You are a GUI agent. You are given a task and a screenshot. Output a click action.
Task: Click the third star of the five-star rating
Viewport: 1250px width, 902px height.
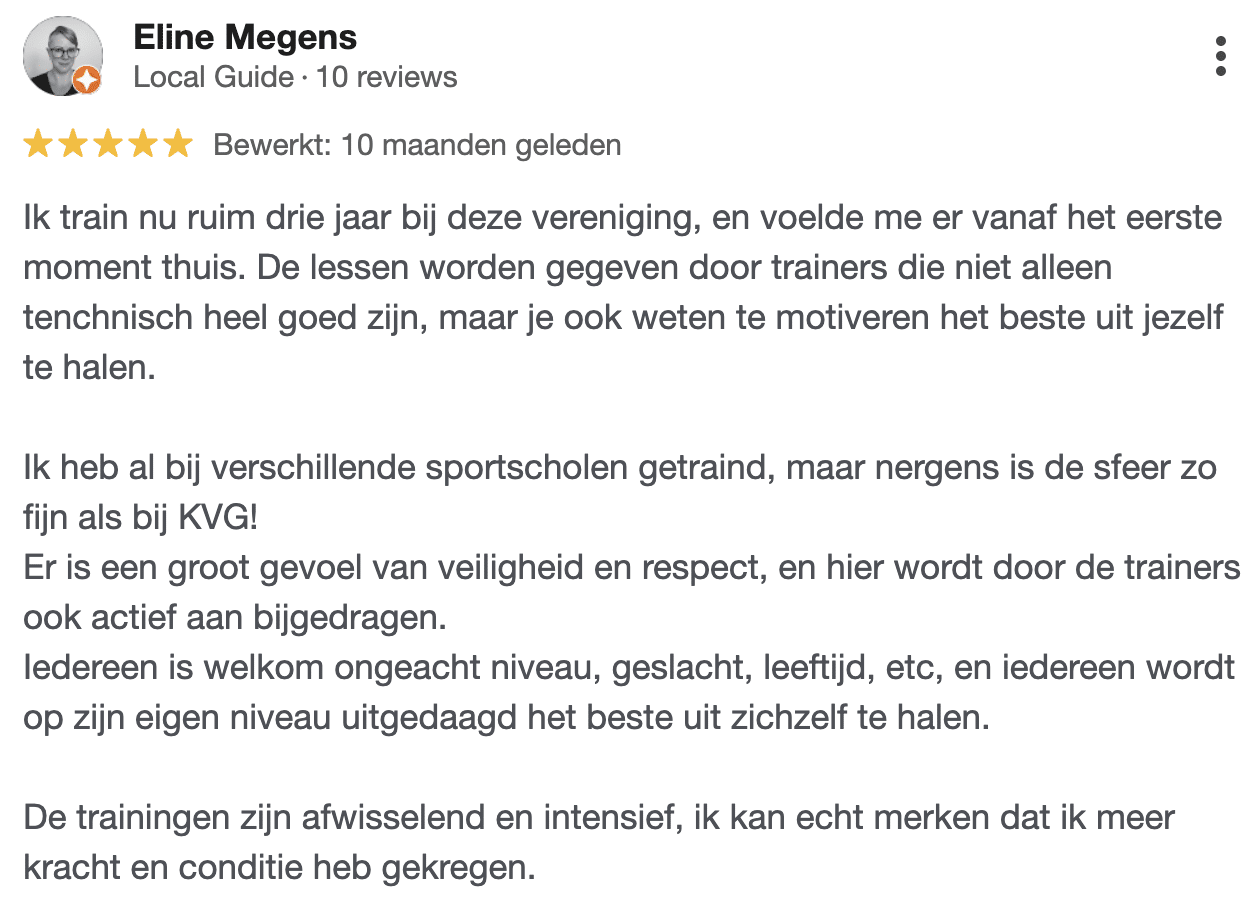(110, 144)
